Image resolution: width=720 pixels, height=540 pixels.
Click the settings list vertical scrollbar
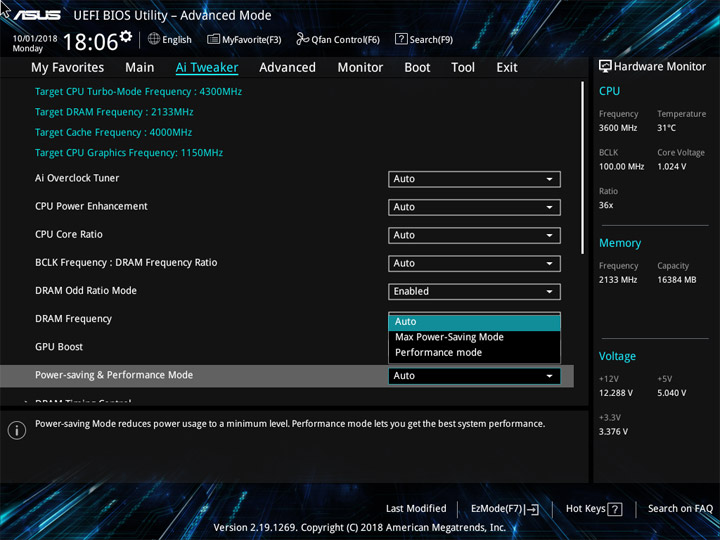coord(583,168)
